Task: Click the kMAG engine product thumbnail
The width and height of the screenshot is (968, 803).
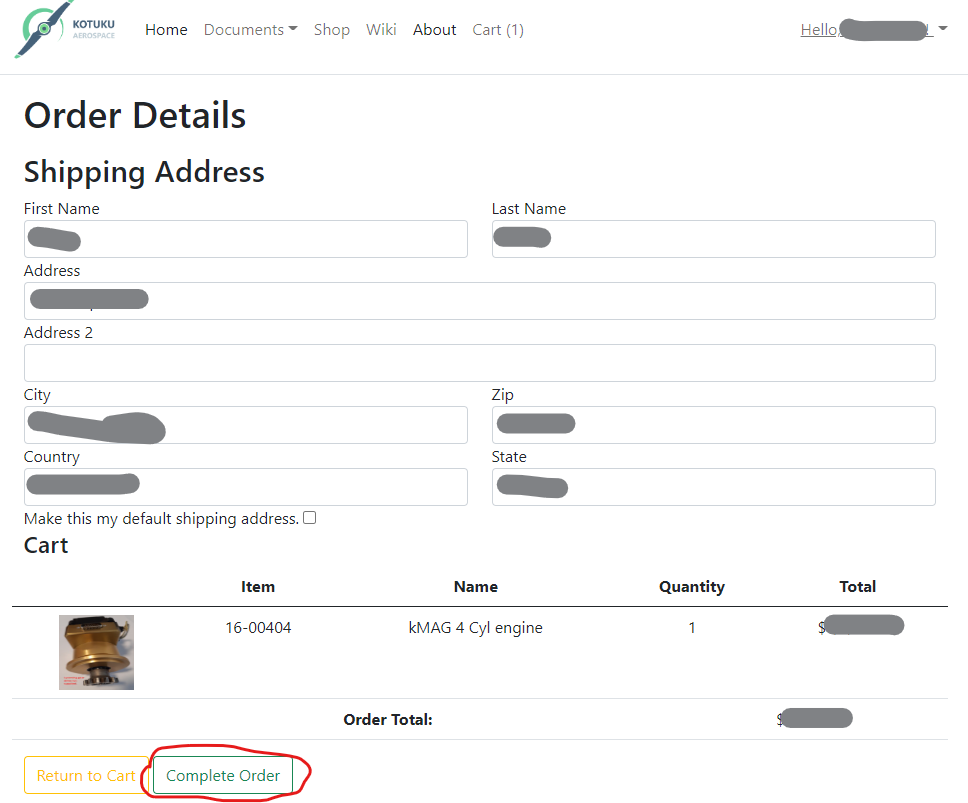Action: coord(96,652)
